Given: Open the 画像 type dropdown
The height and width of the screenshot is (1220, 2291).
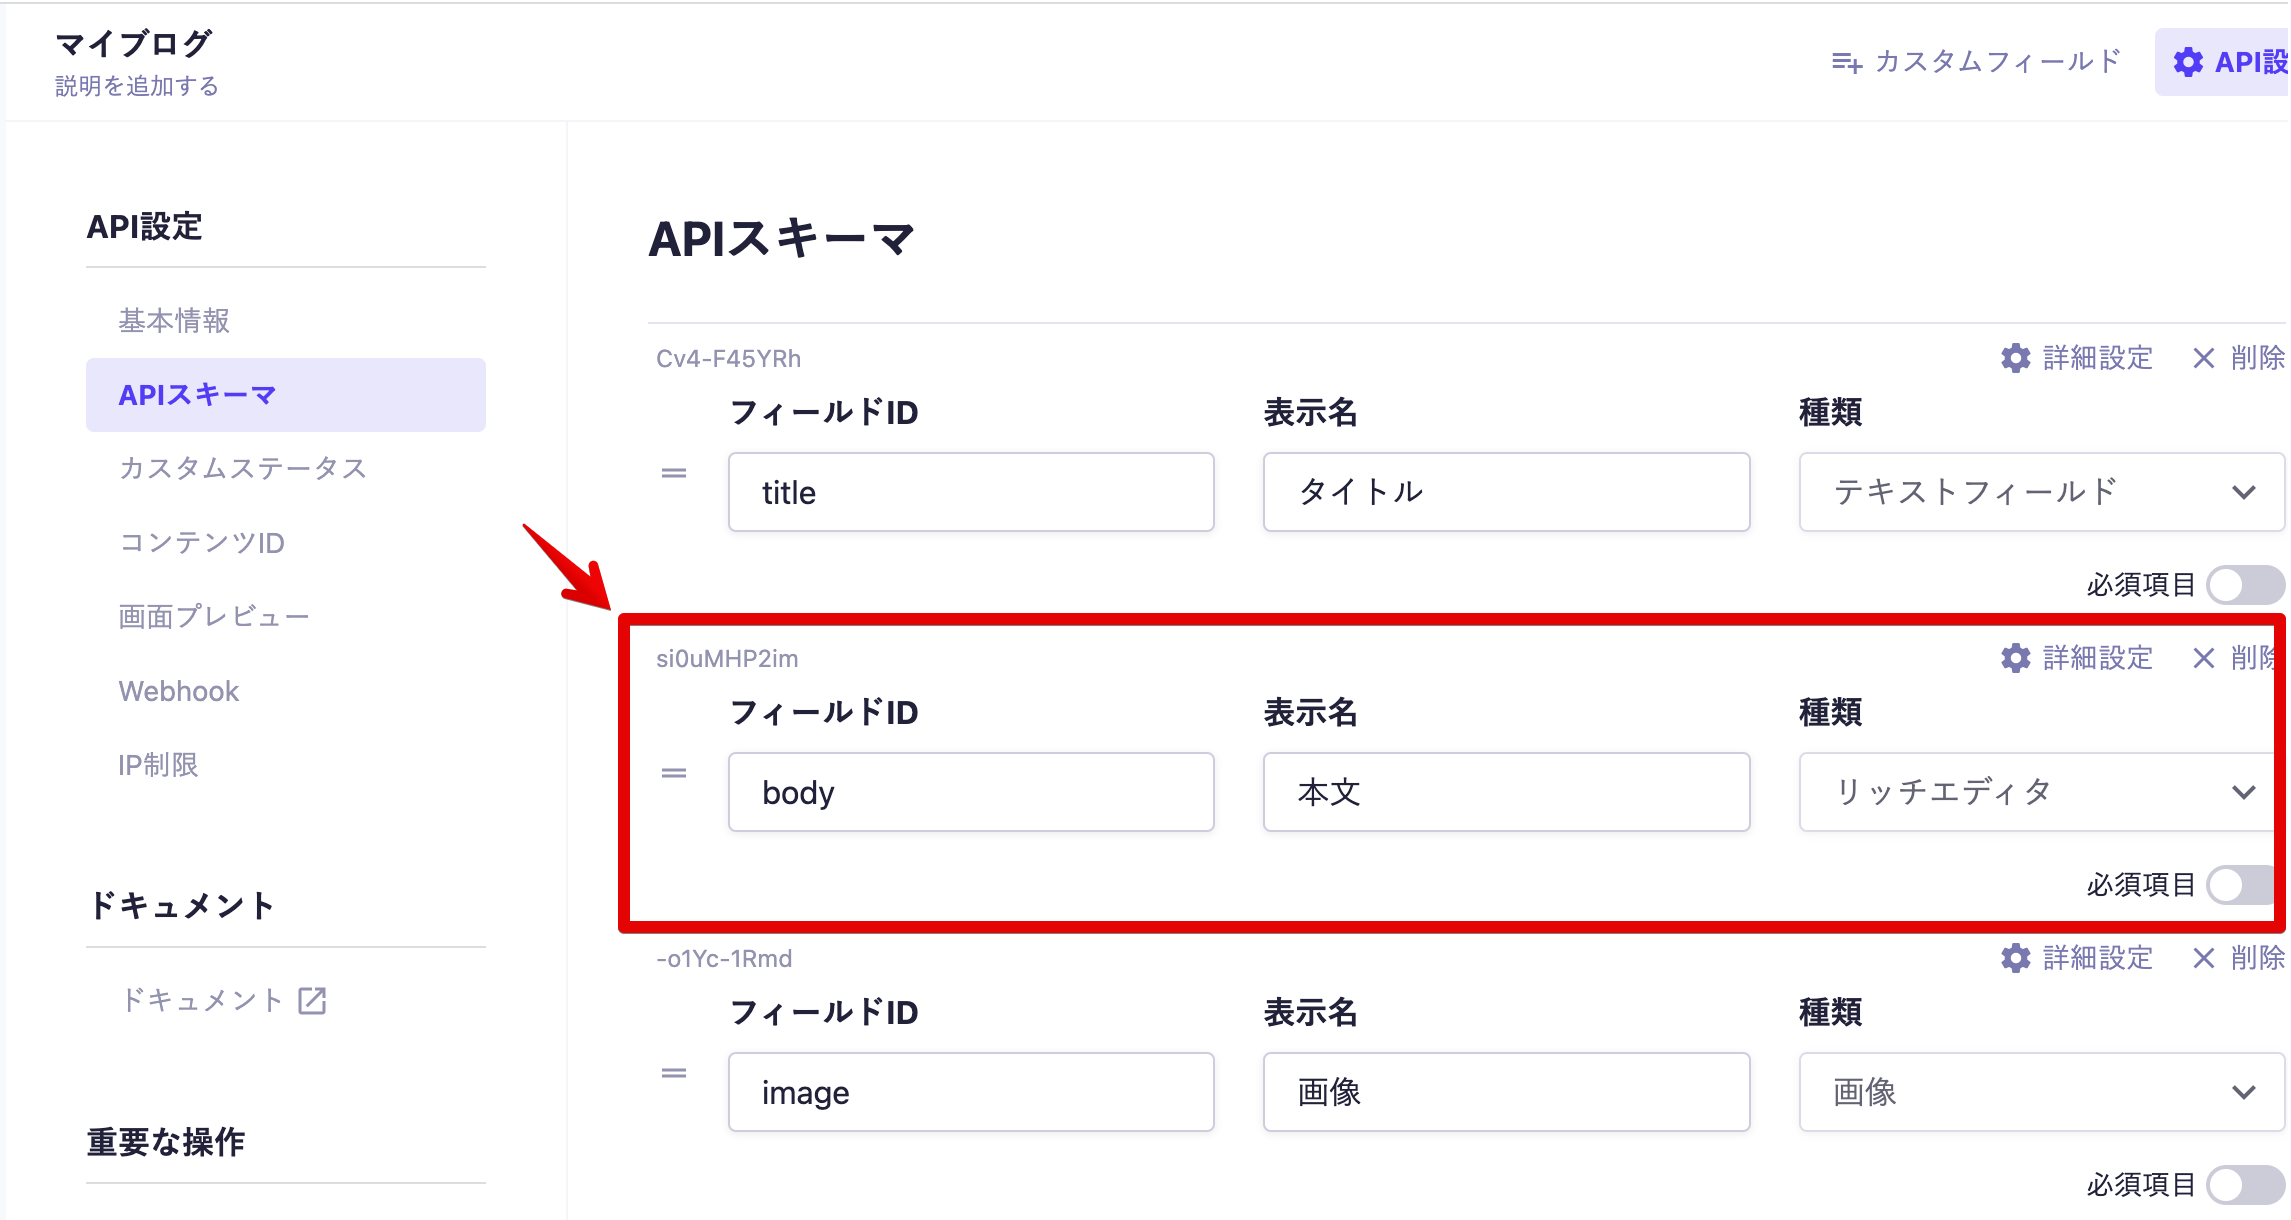Looking at the screenshot, I should (x=2040, y=1092).
